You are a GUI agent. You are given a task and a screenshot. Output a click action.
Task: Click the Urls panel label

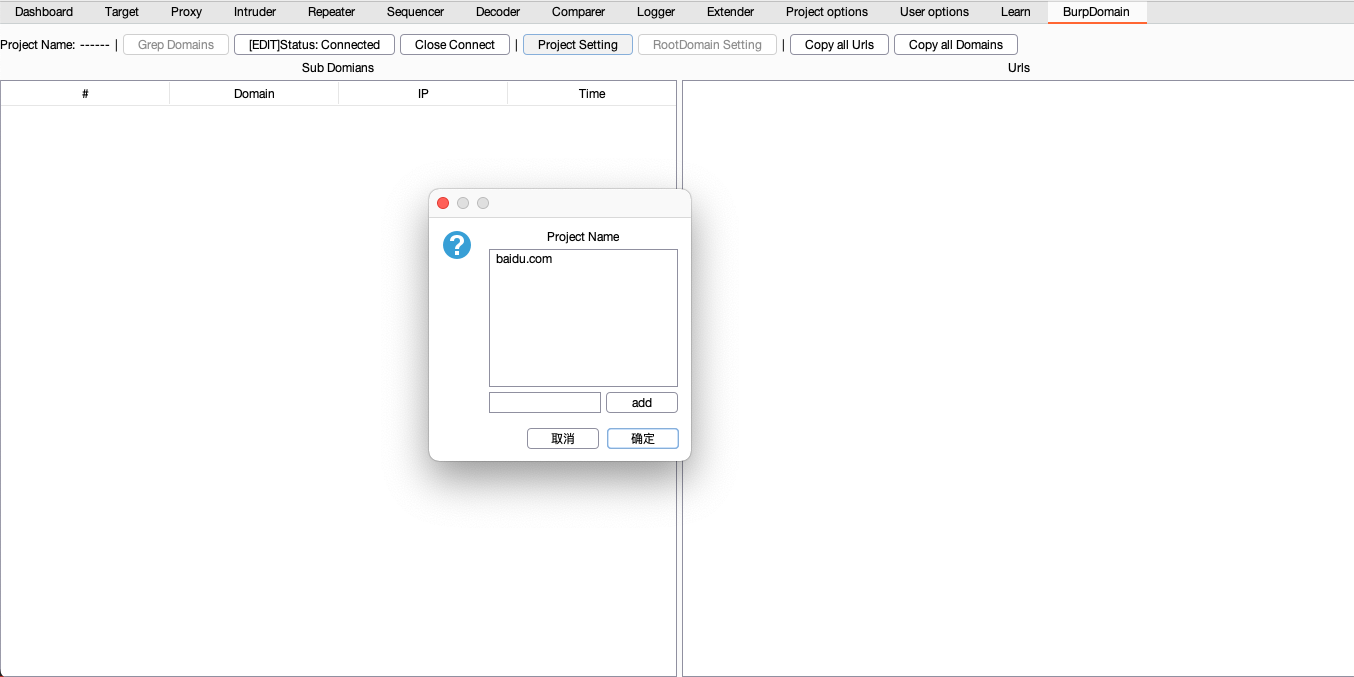pyautogui.click(x=1019, y=68)
